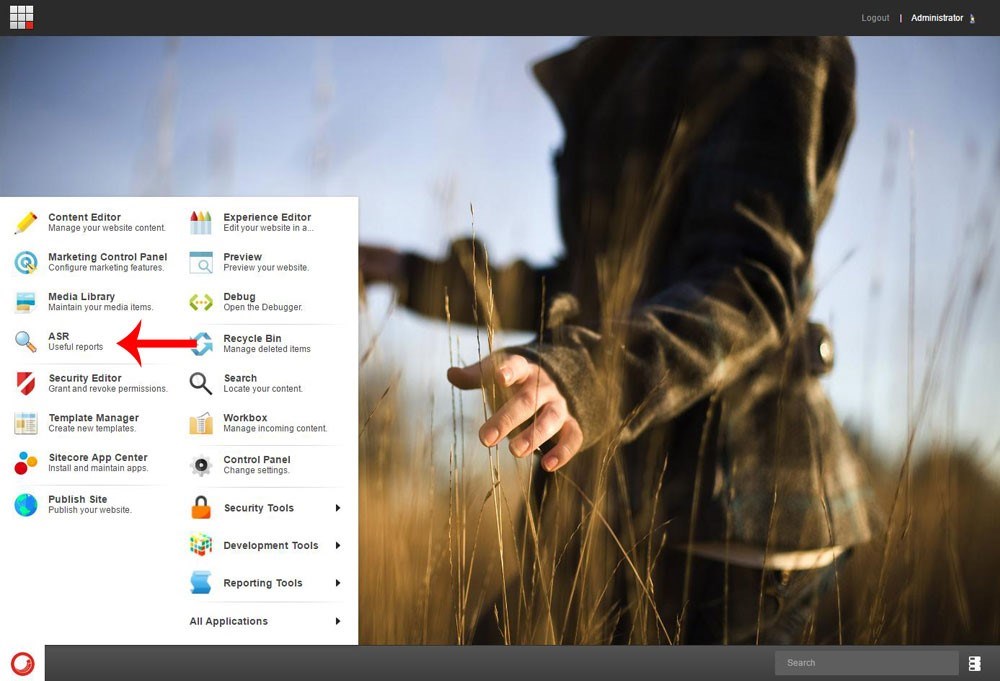
Task: Launch ASR reports magnifier icon
Action: (26, 342)
